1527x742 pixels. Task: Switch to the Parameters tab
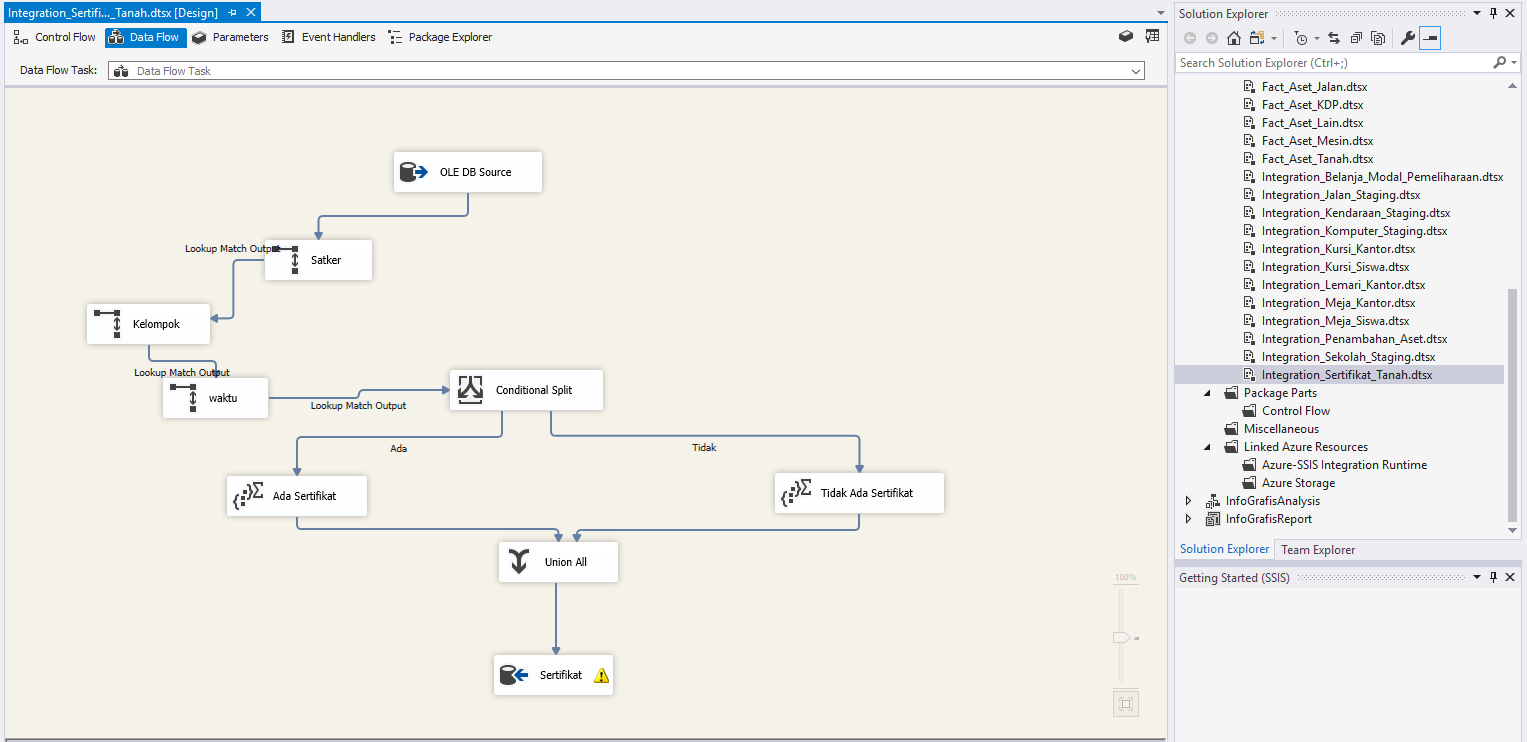[x=230, y=37]
